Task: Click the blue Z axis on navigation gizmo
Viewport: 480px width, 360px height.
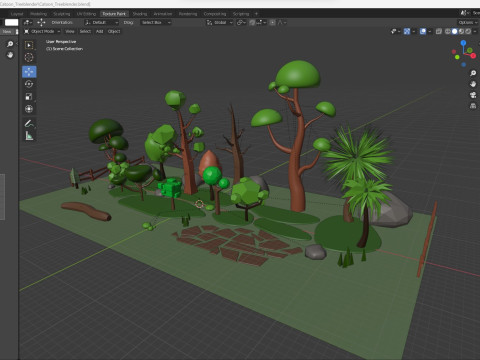Action: pos(463,43)
